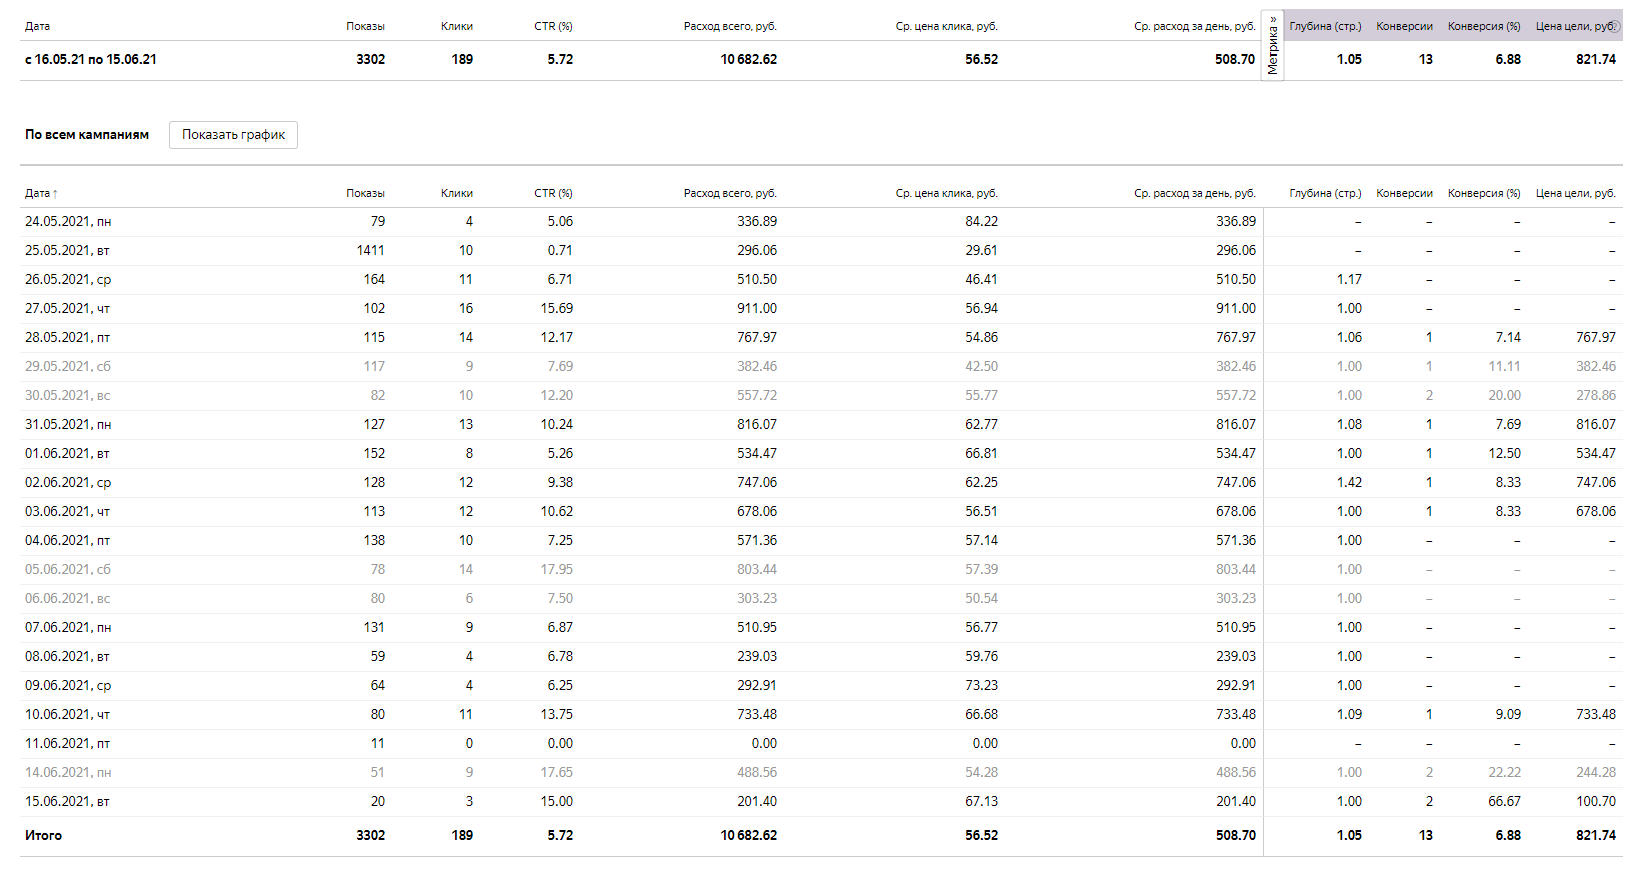Click the 244.28 goal price for 14.06.2021
Image resolution: width=1642 pixels, height=871 pixels.
[x=1596, y=772]
